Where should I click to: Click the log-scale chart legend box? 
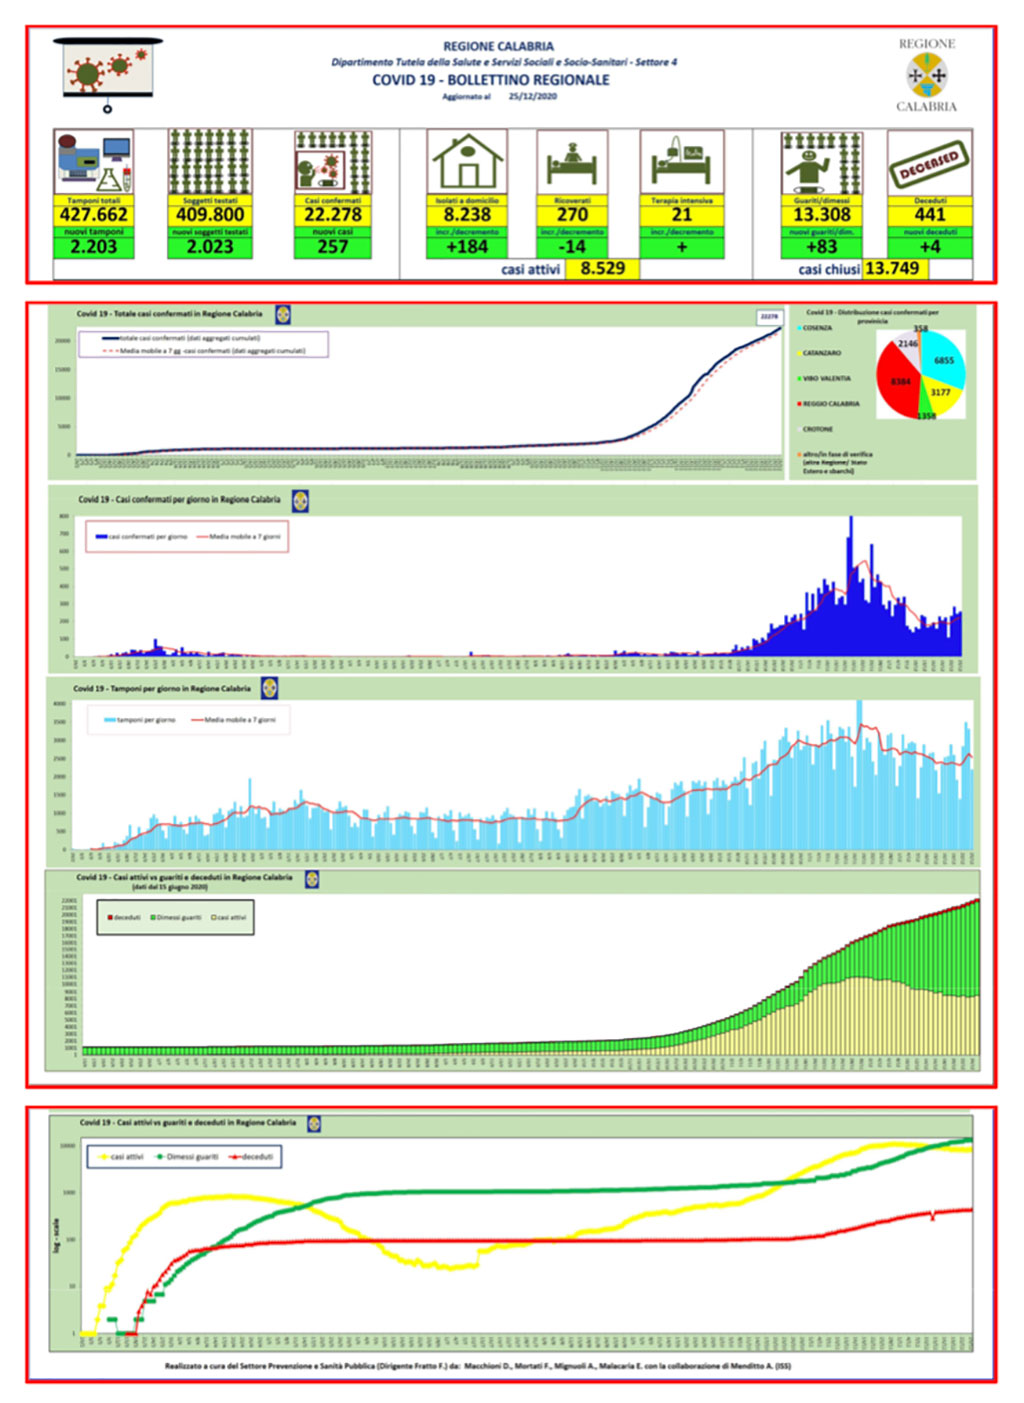pos(186,1157)
